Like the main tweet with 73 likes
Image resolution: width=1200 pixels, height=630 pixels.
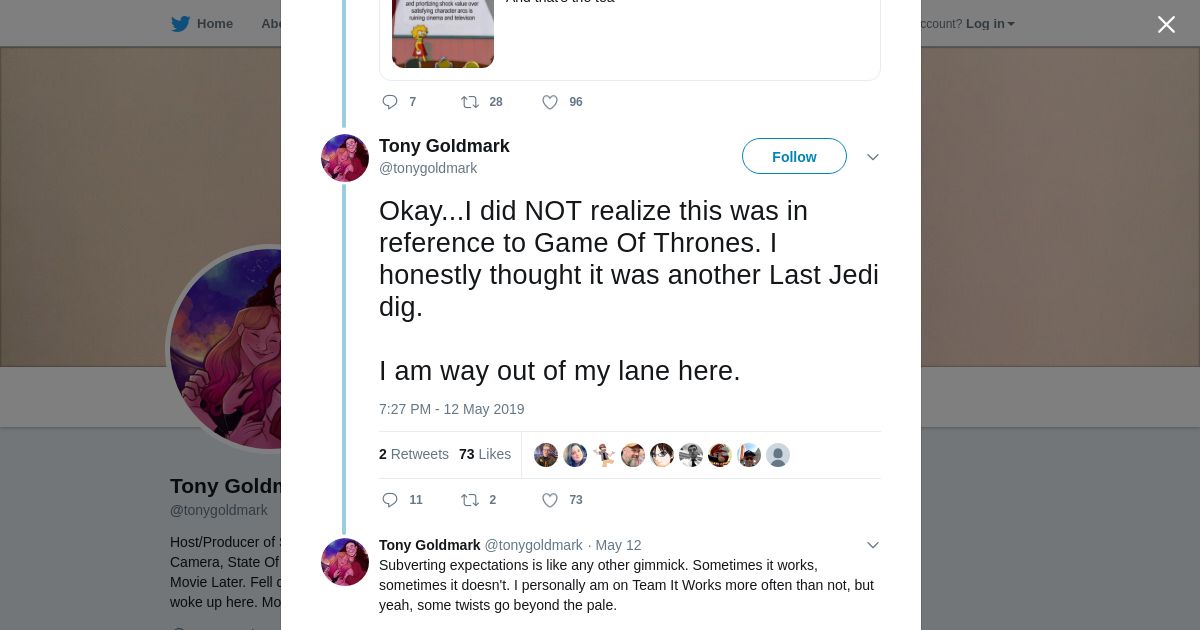point(550,500)
